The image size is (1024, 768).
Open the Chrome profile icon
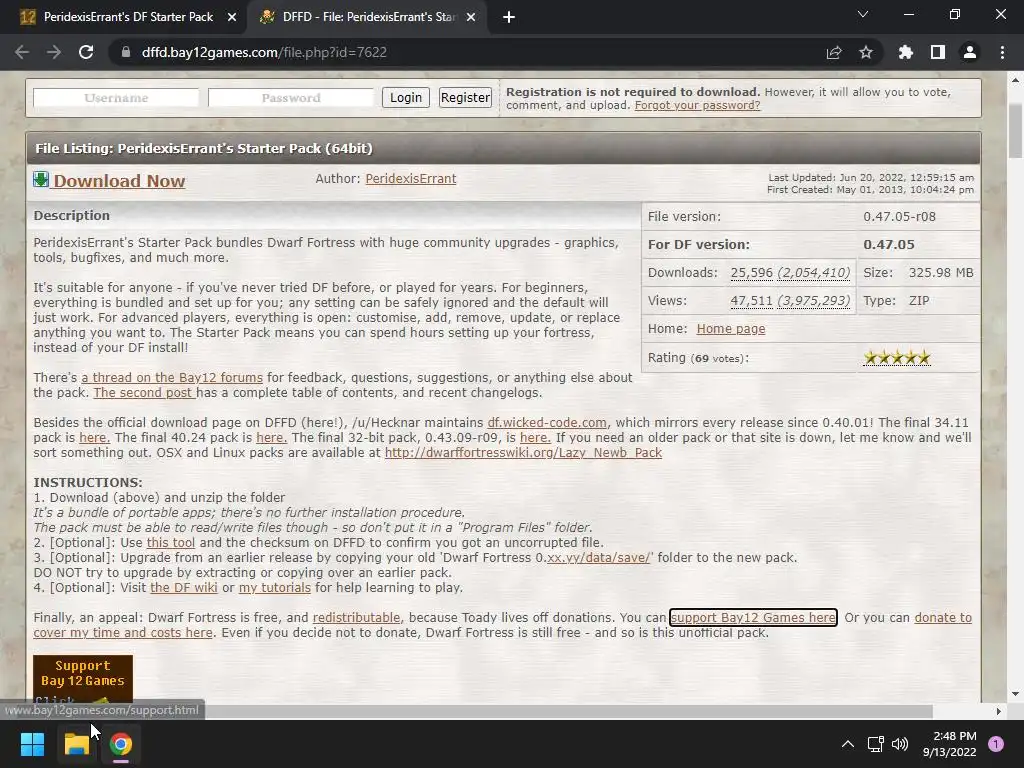[x=970, y=52]
